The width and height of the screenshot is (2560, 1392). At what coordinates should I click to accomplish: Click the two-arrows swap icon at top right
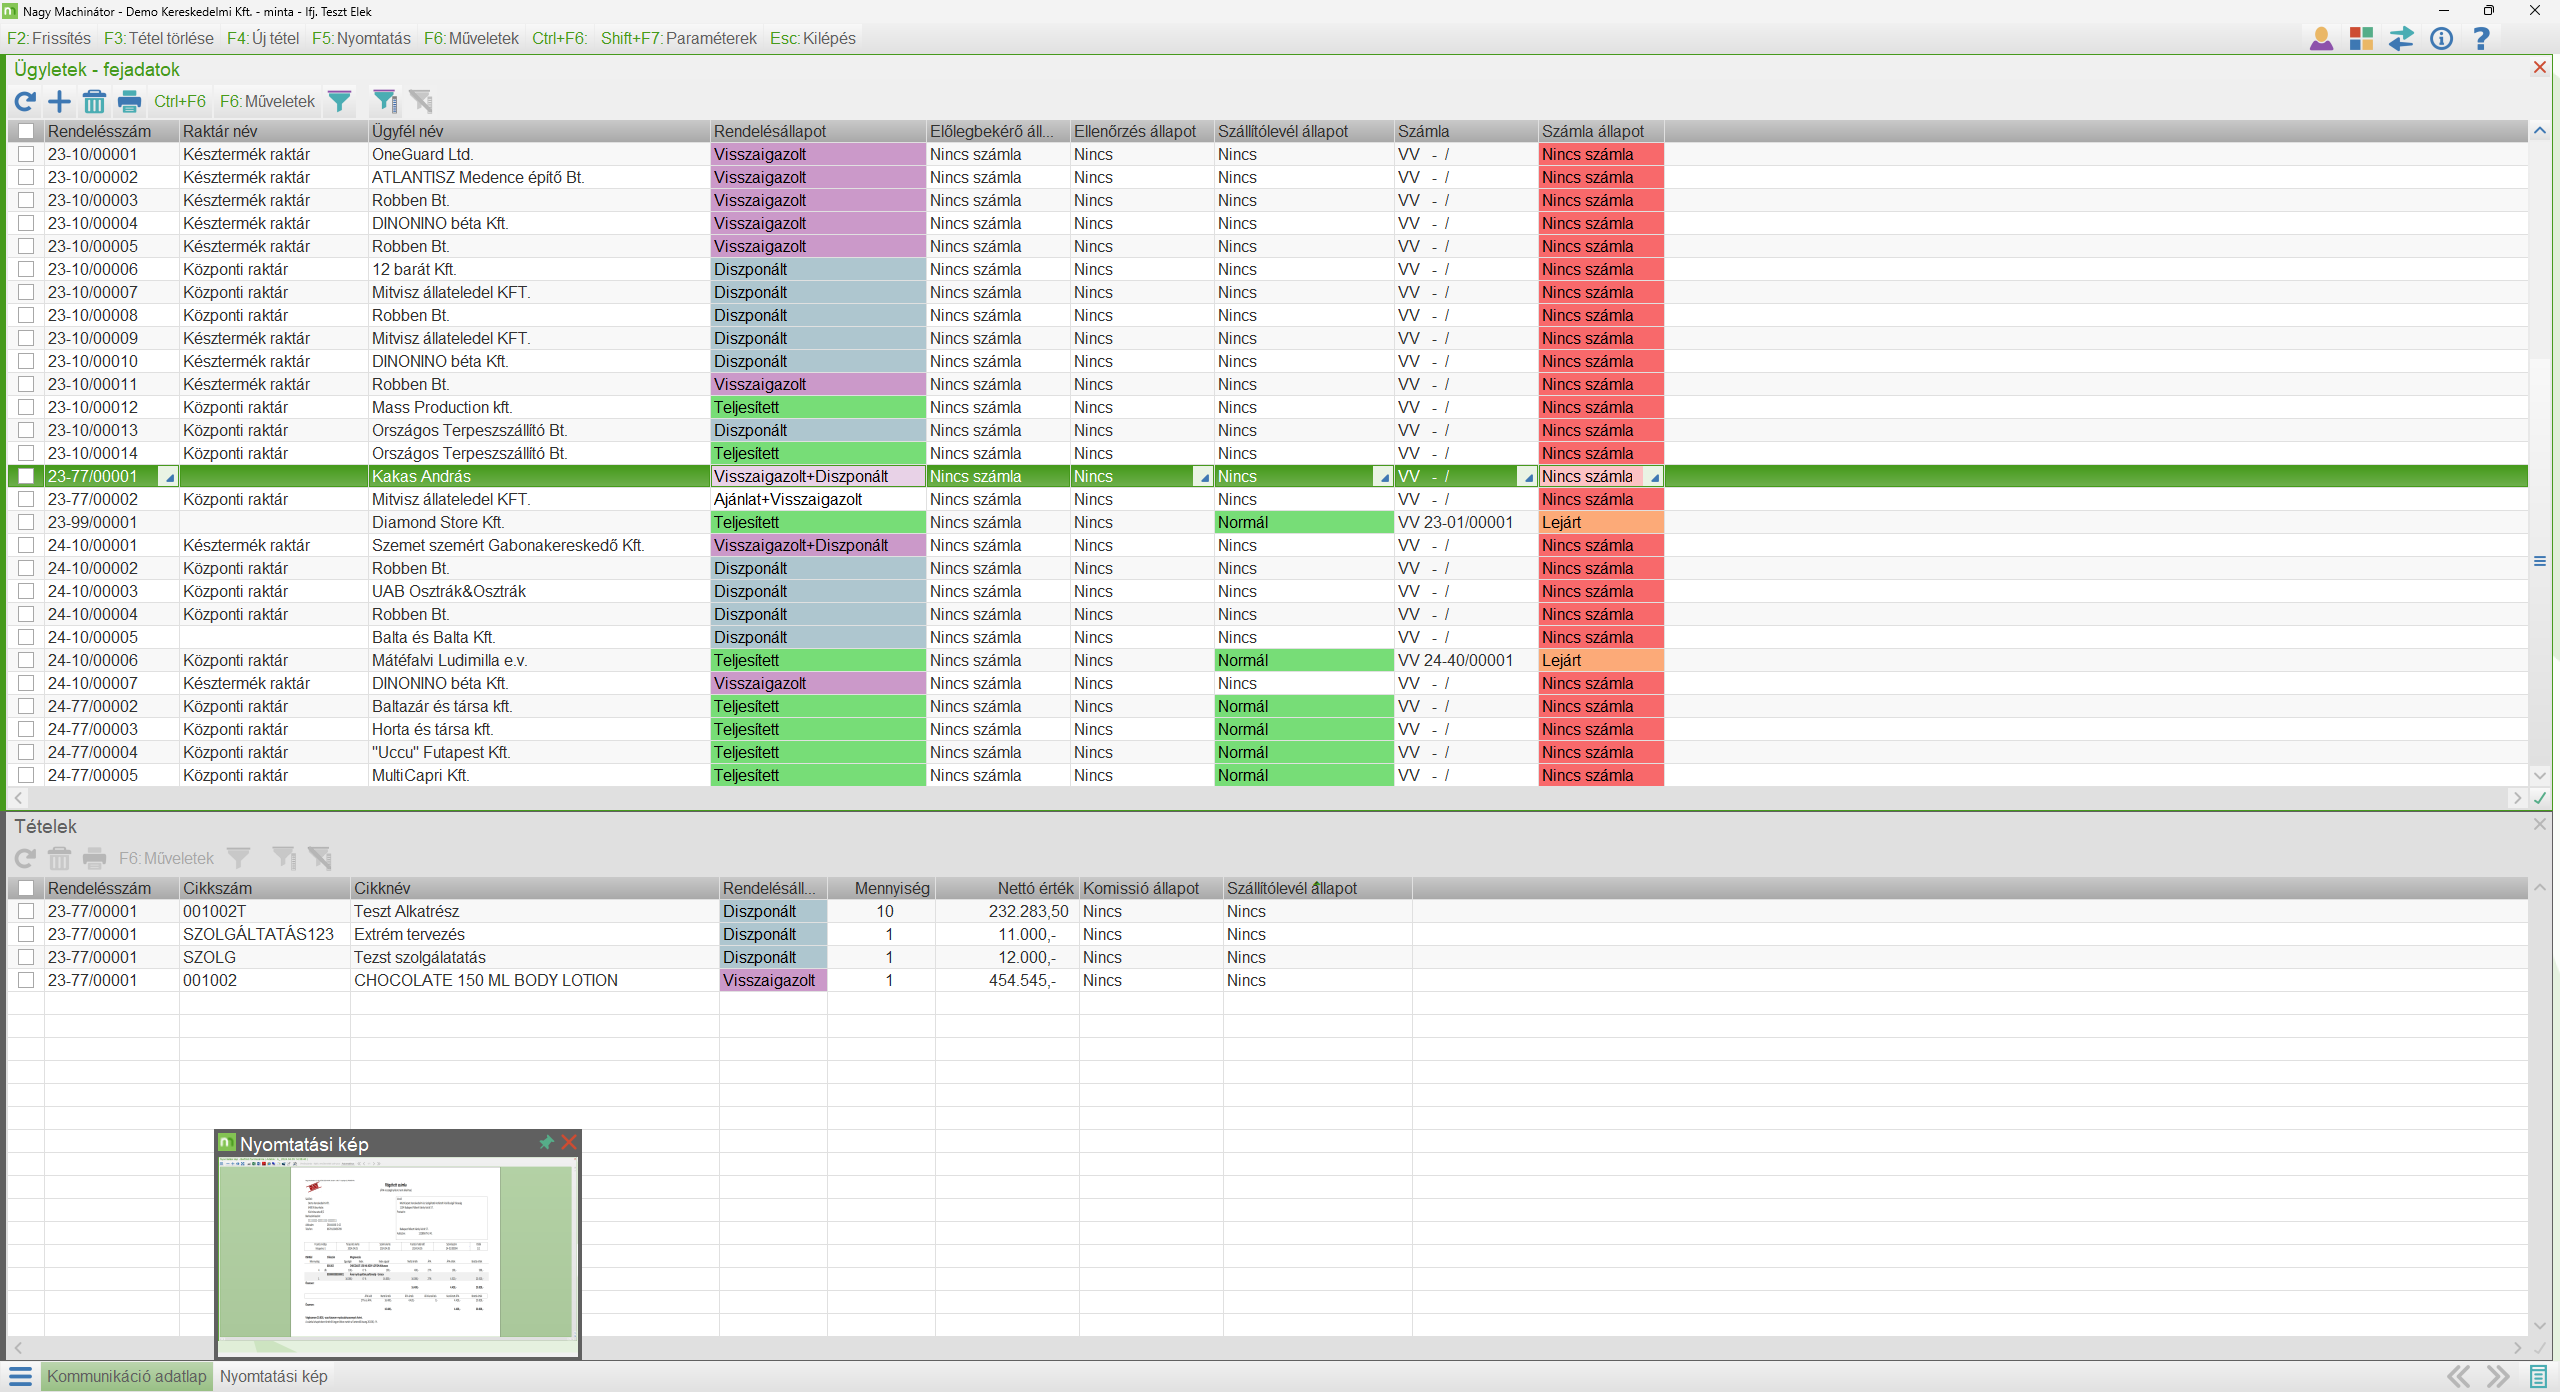tap(2401, 39)
